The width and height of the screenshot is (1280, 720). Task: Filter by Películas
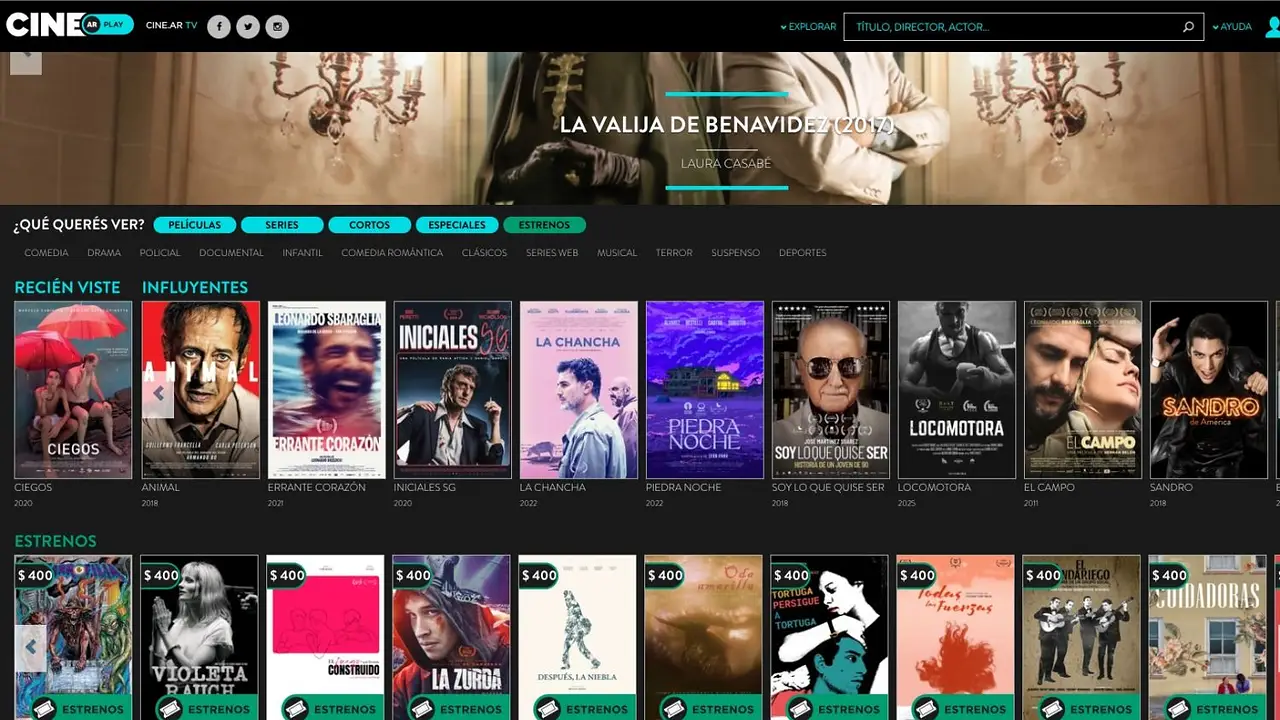(195, 225)
